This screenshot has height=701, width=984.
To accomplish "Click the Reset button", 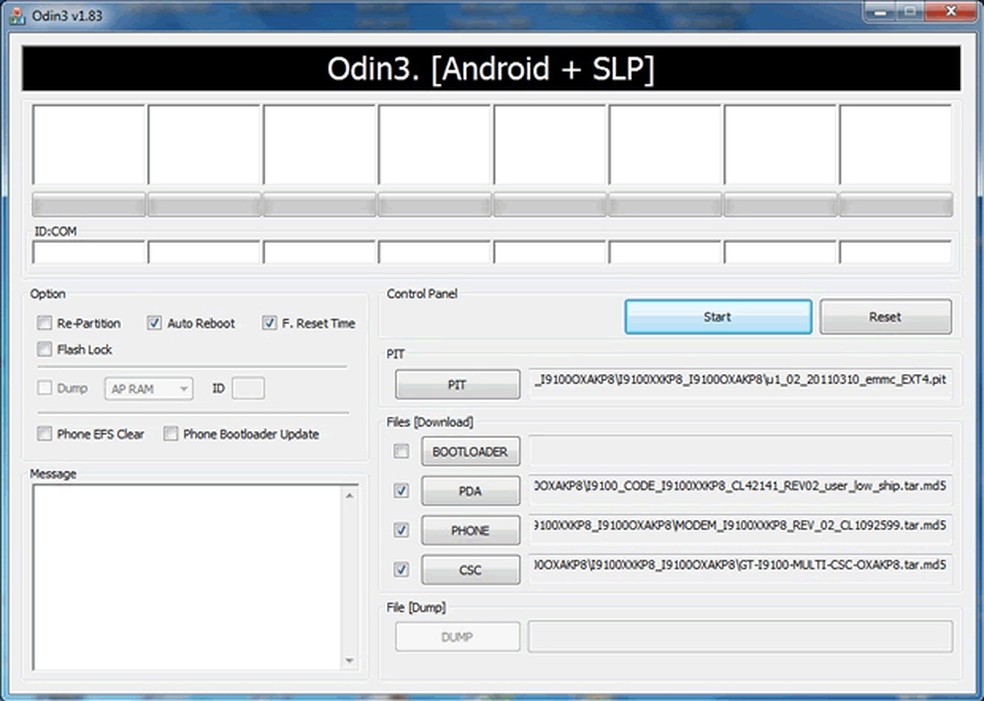I will [x=884, y=316].
